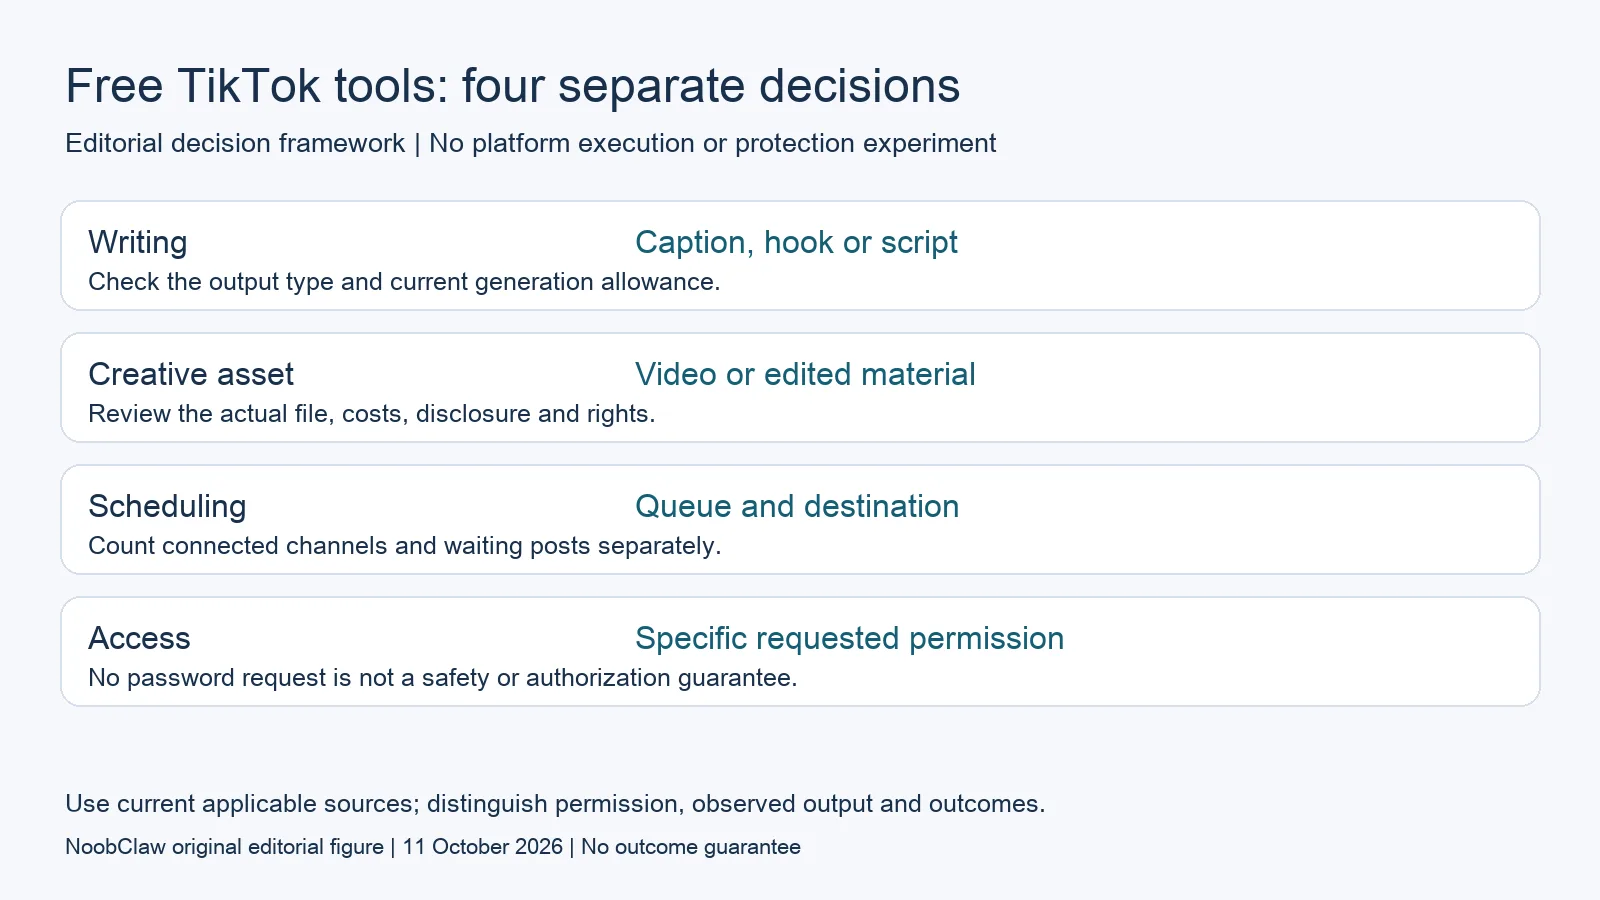
Task: Click the title 'Free TikTok tools: four separate decisions'
Action: pos(512,86)
